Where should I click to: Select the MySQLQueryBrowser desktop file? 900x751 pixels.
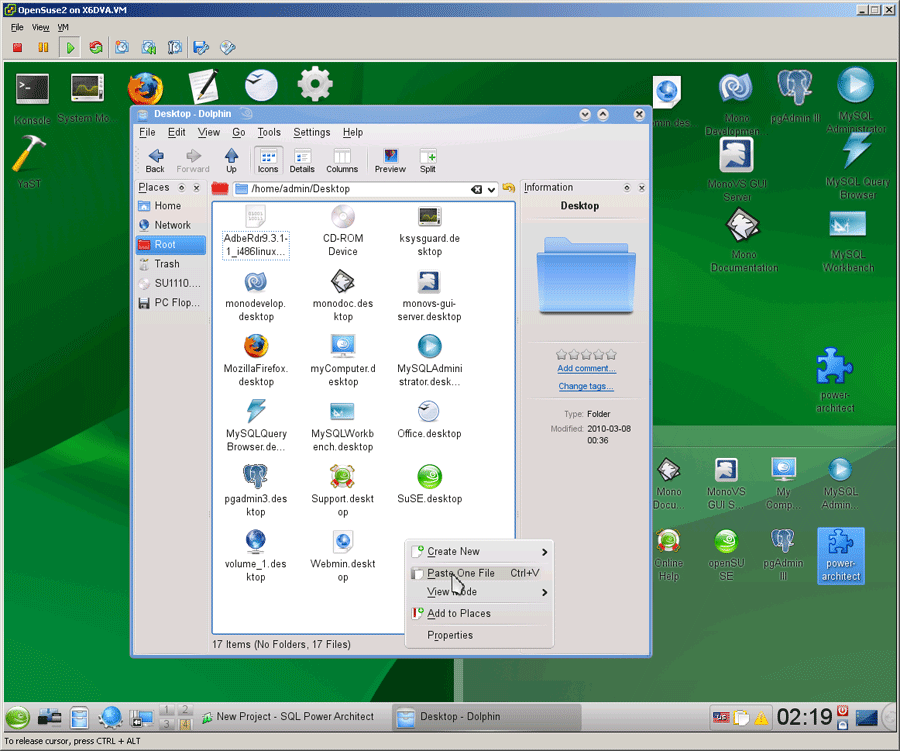click(x=256, y=426)
